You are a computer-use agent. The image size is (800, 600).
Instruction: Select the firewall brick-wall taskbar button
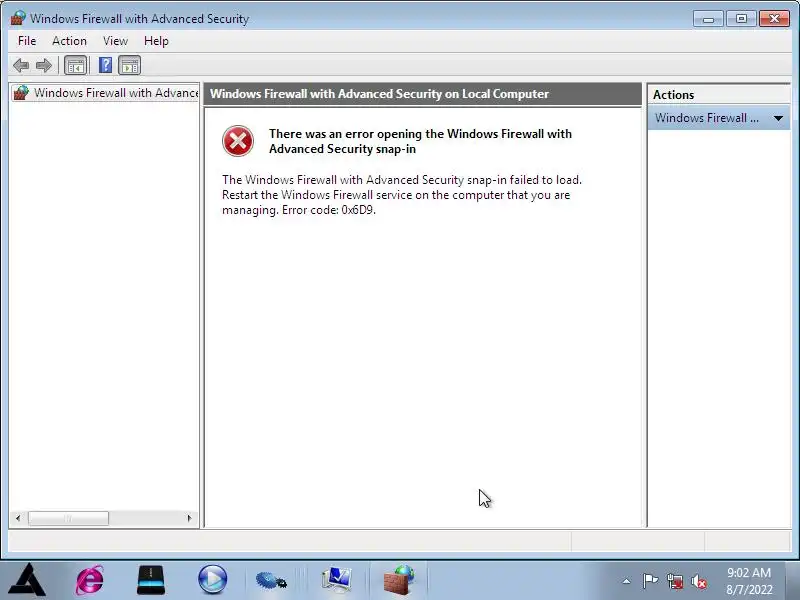click(x=399, y=580)
